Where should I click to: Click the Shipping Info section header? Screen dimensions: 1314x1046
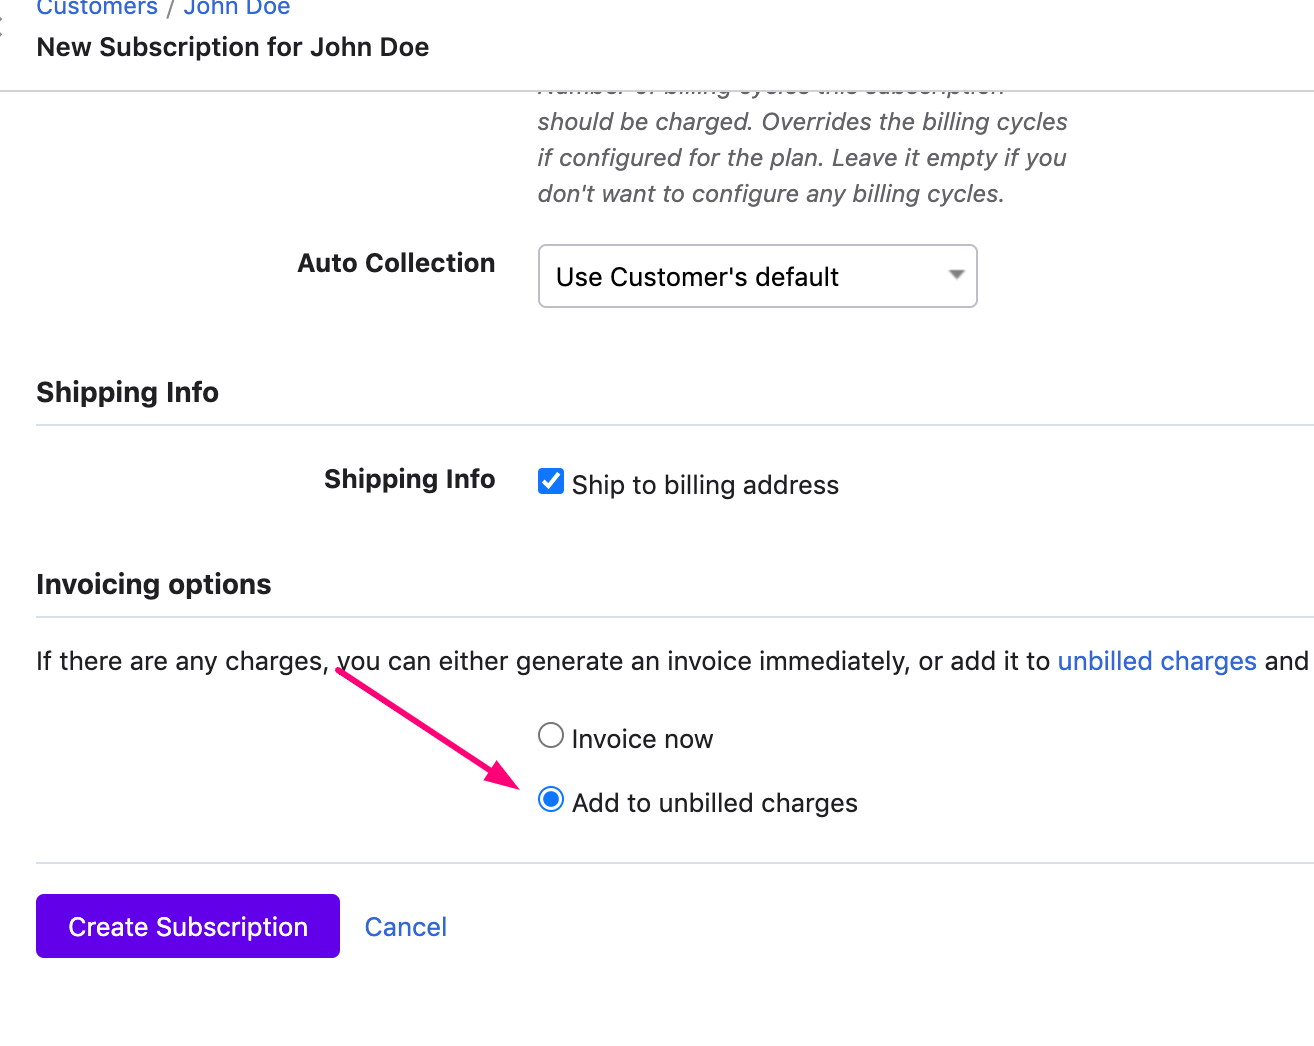click(x=127, y=392)
